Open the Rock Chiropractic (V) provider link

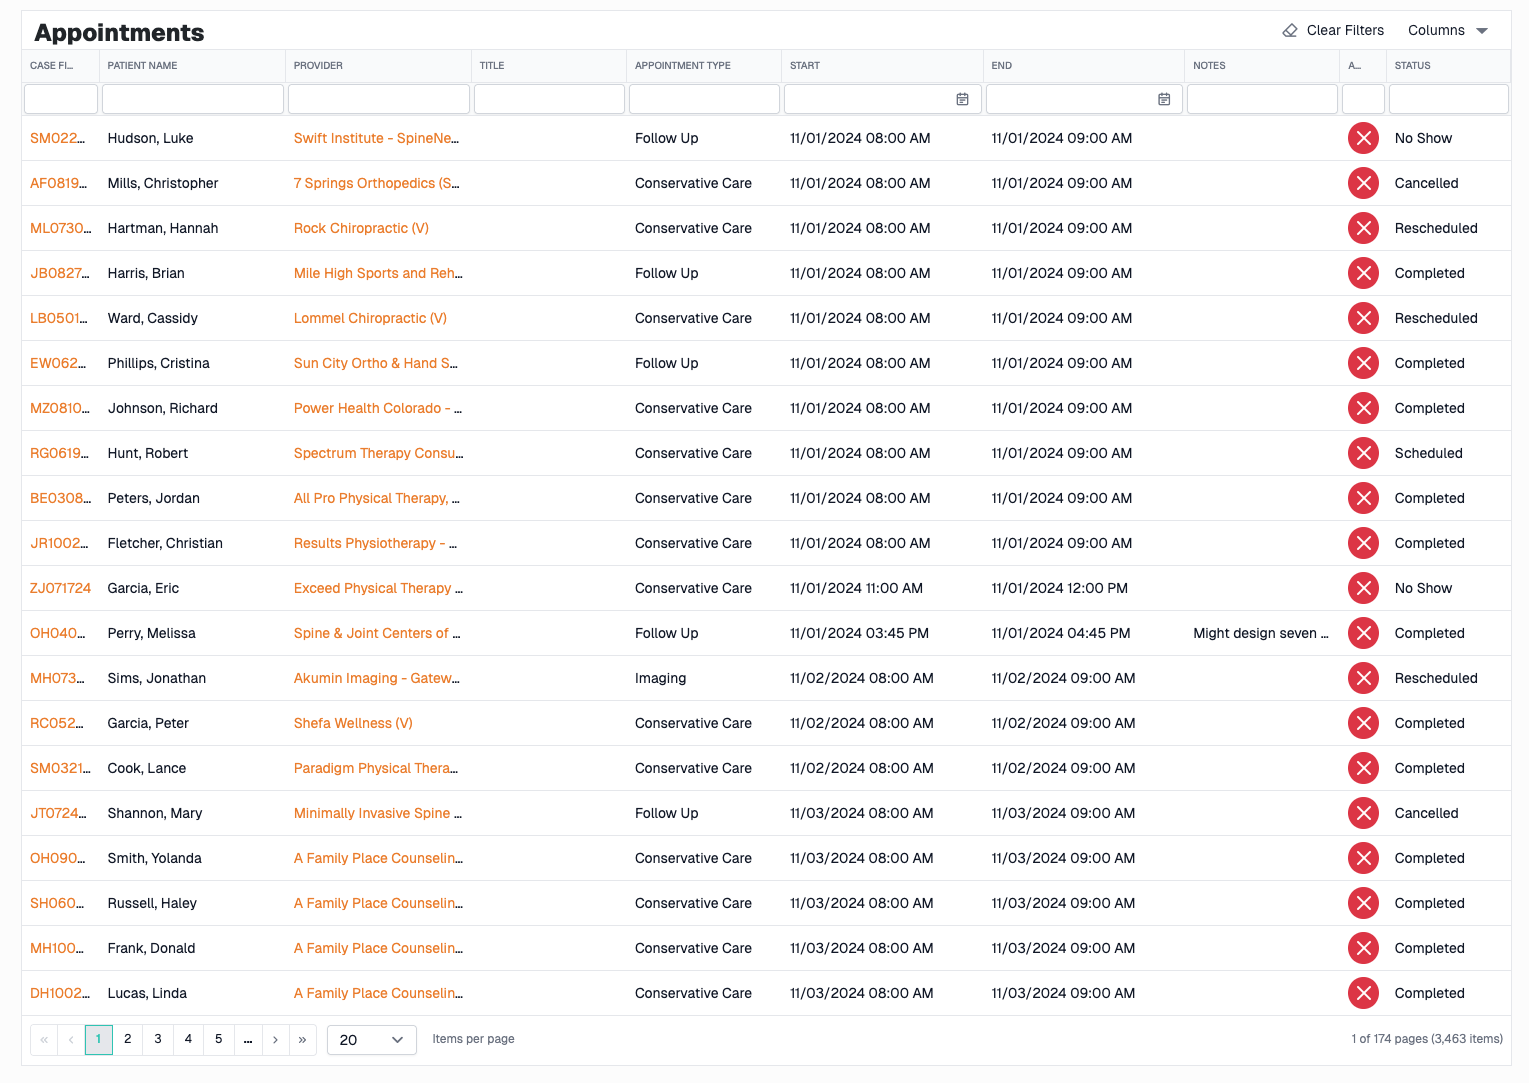point(361,228)
